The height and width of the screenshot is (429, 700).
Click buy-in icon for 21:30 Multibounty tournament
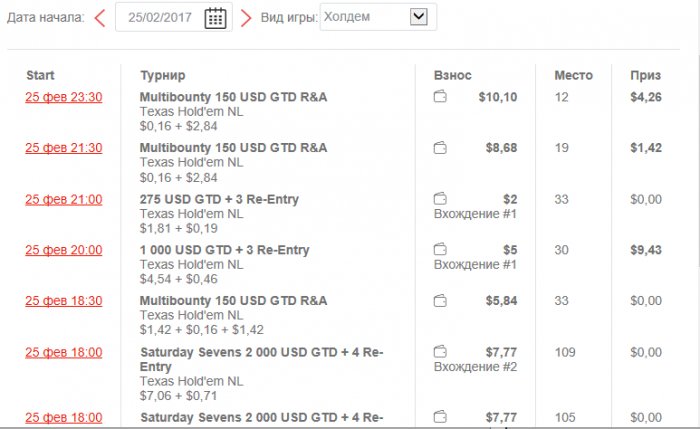440,148
